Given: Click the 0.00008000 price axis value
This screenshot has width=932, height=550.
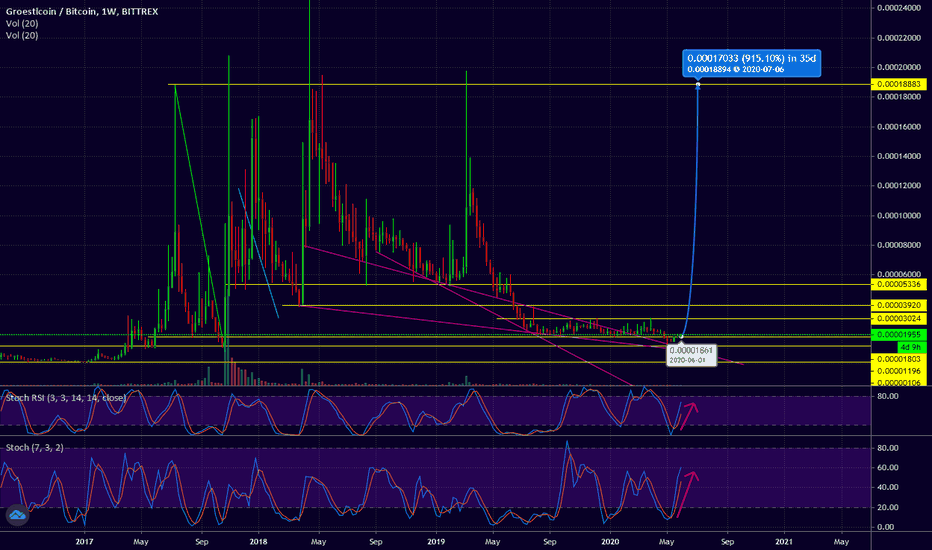Looking at the screenshot, I should [x=899, y=245].
